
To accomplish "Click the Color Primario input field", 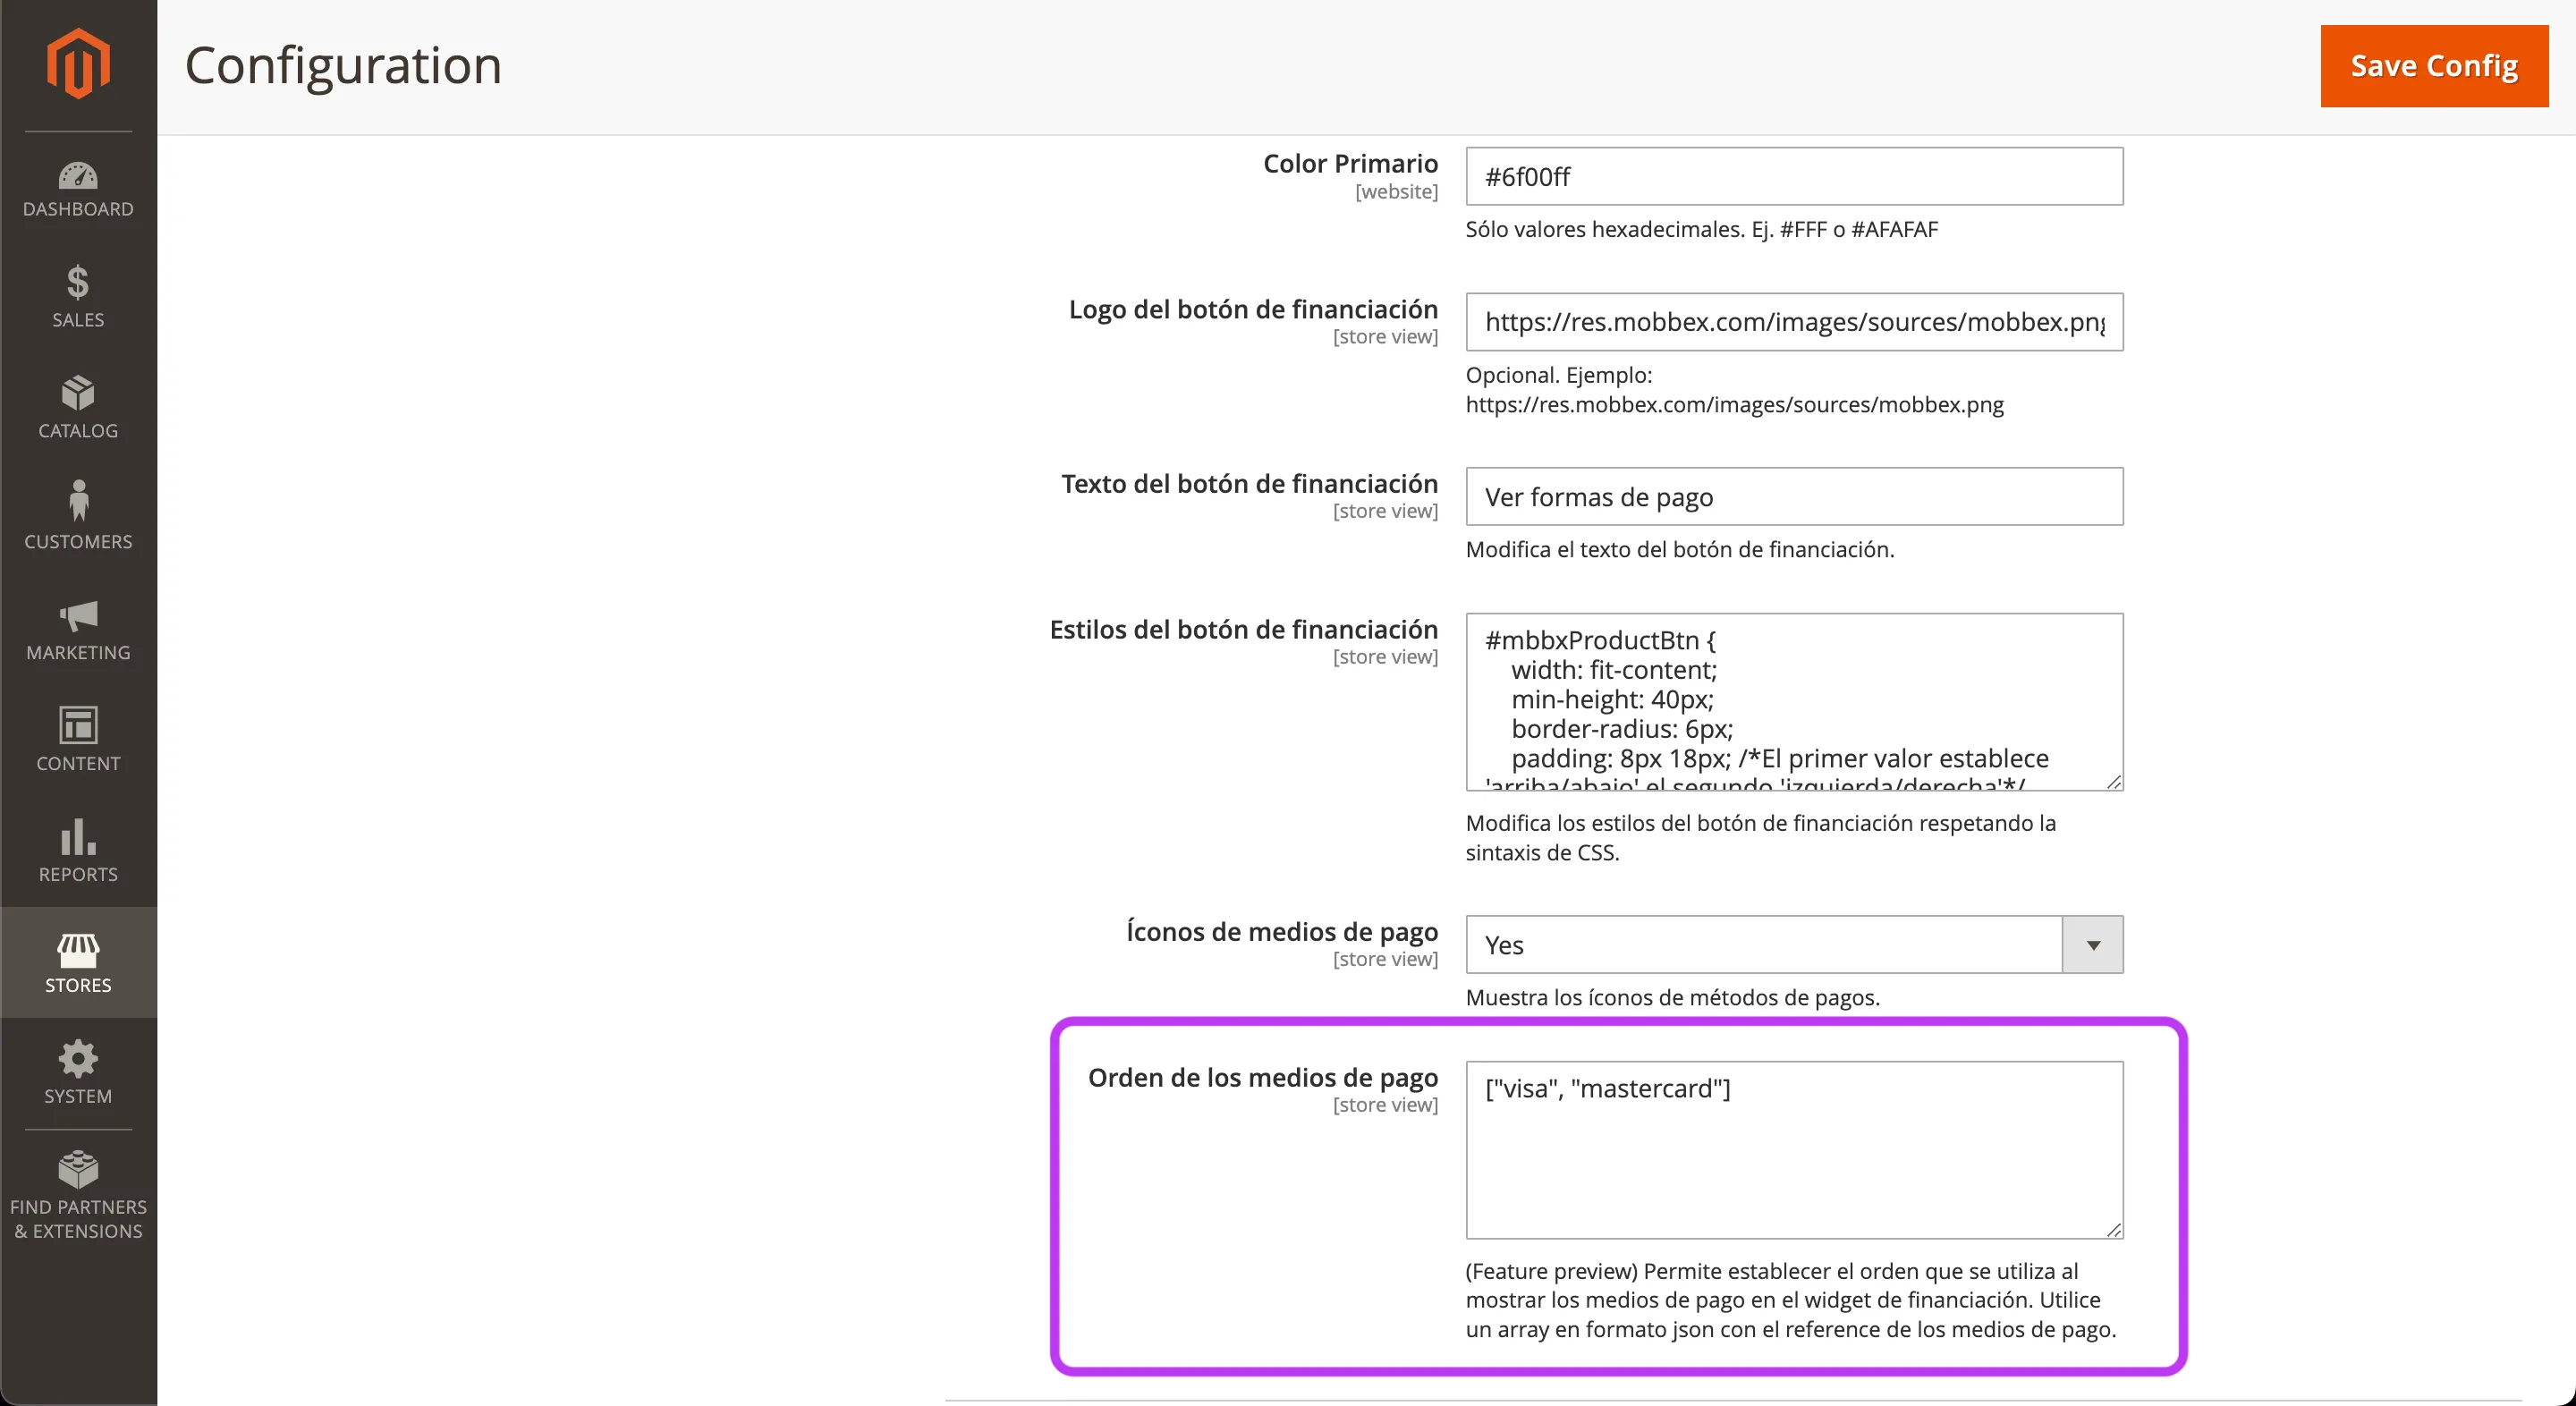I will [1794, 177].
